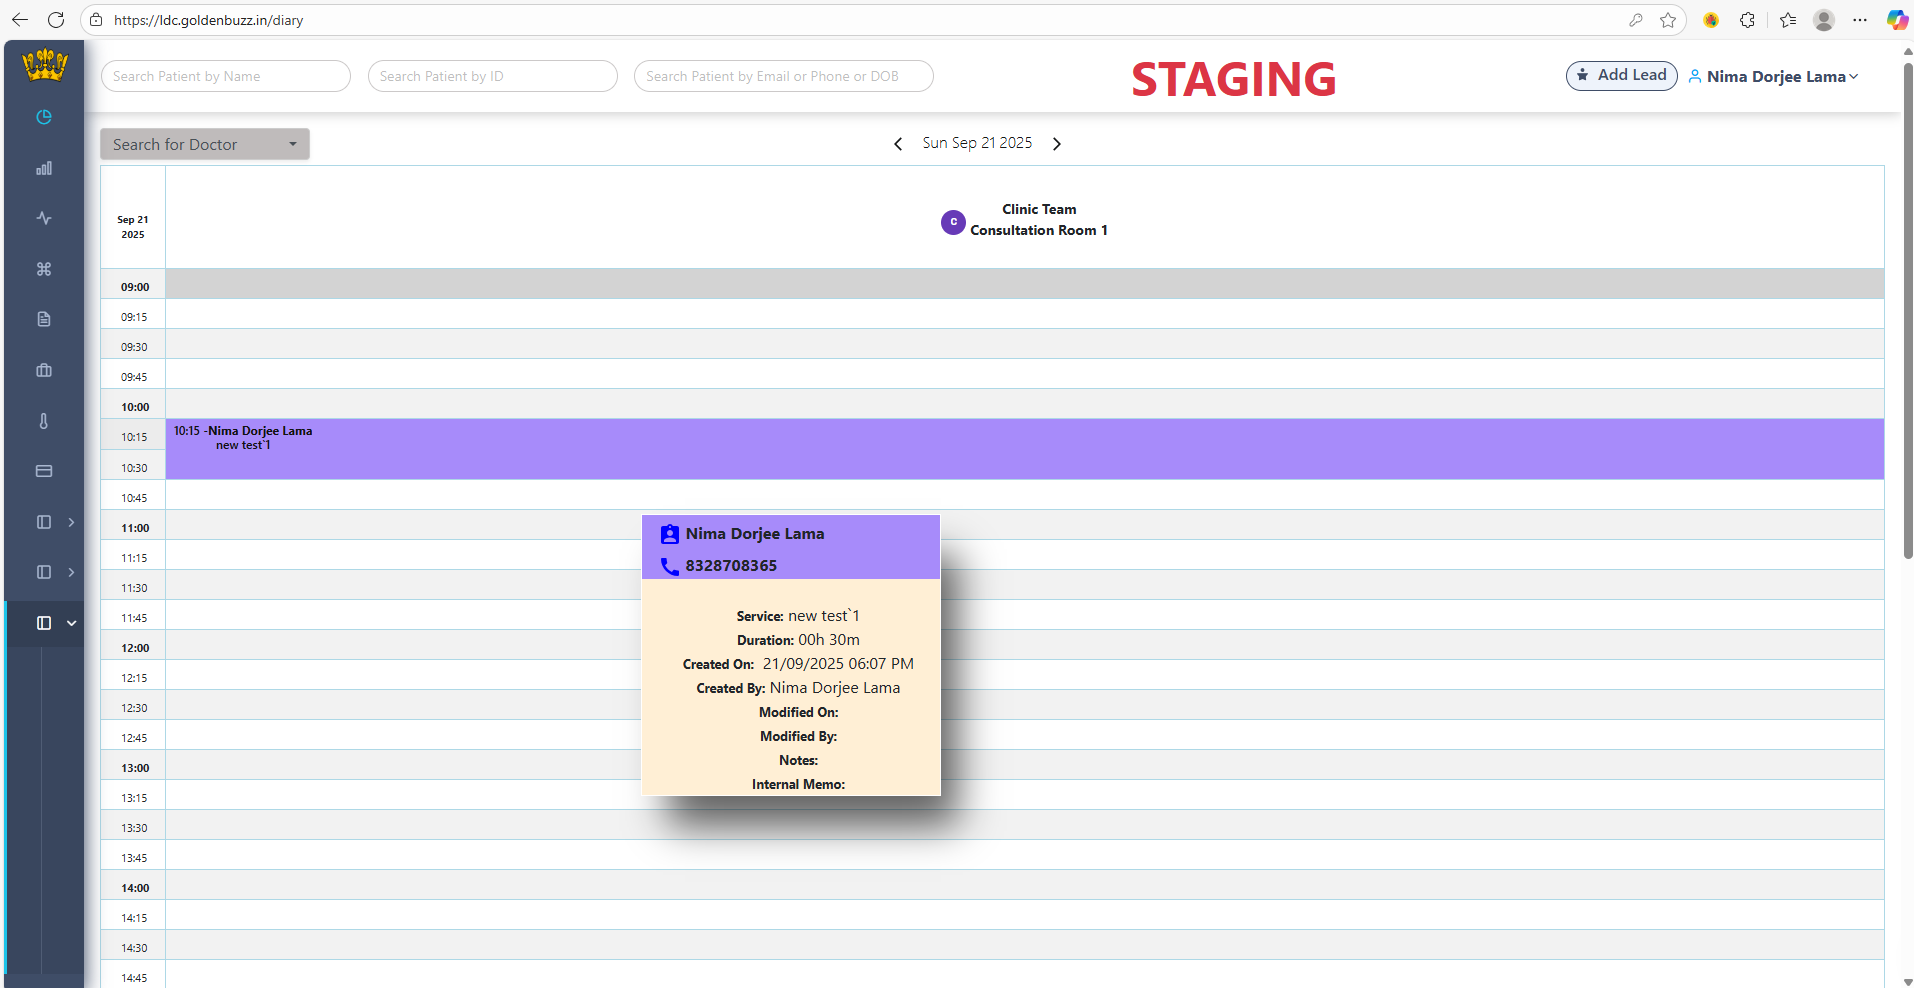Click the activity pulse sidebar icon

[44, 218]
